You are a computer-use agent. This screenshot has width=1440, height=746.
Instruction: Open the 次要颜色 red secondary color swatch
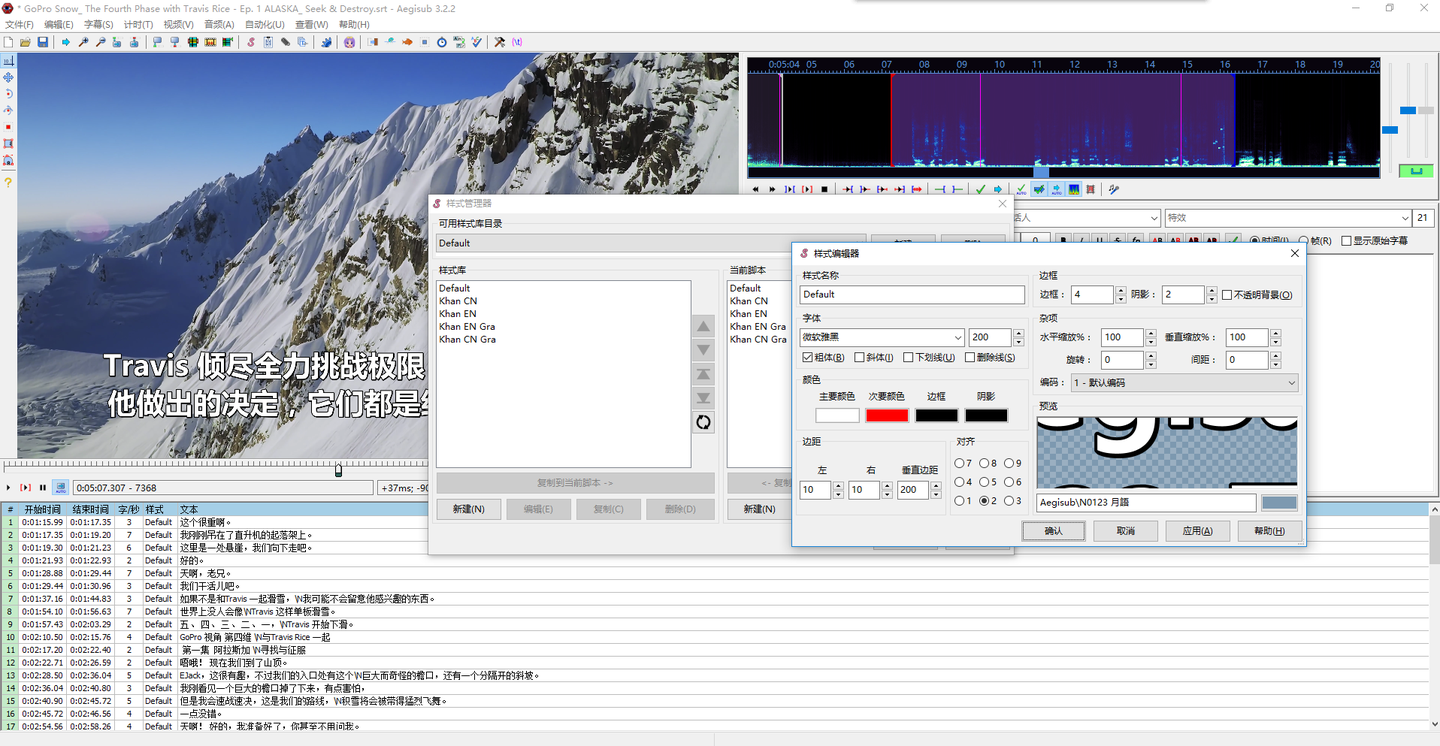coord(887,415)
